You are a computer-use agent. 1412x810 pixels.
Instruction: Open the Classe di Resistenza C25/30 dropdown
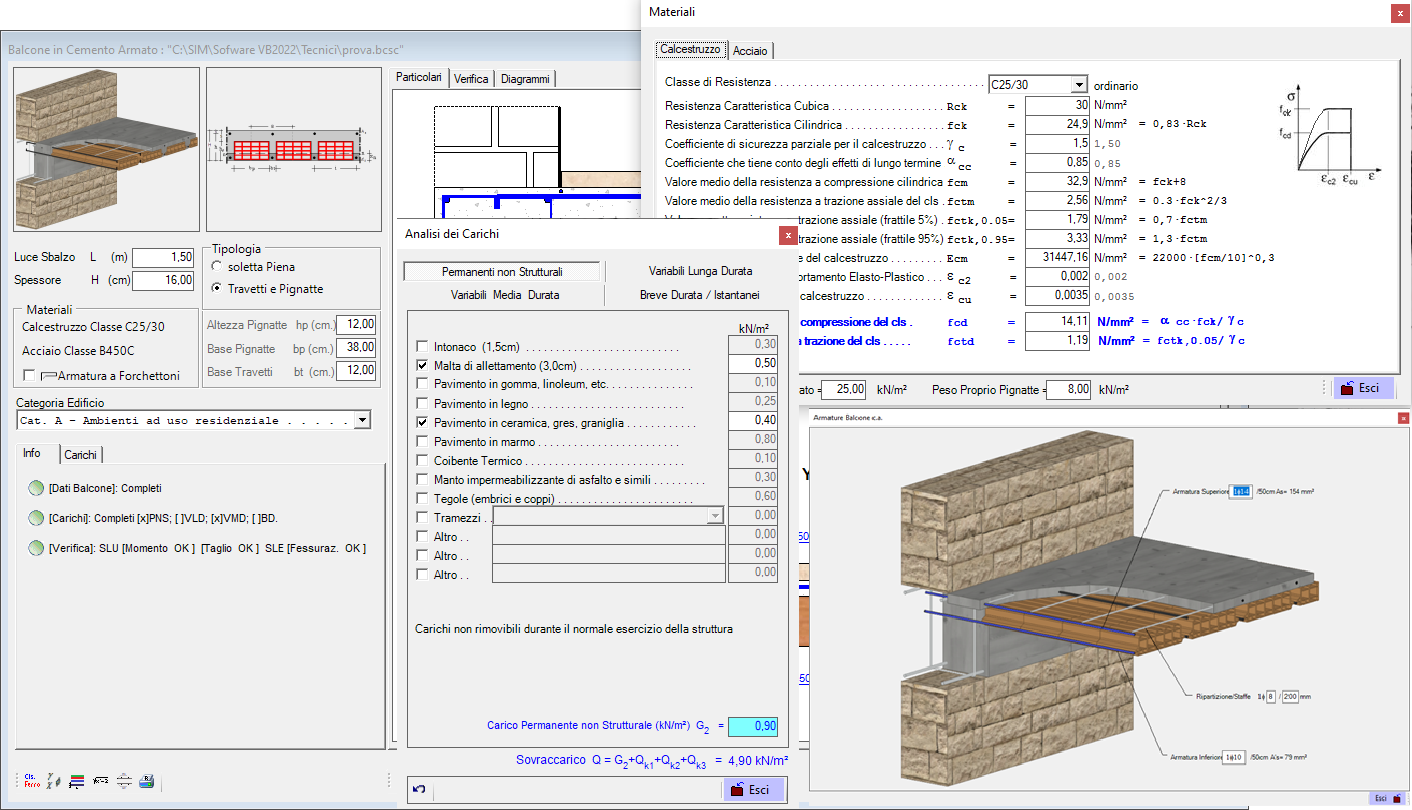1078,85
